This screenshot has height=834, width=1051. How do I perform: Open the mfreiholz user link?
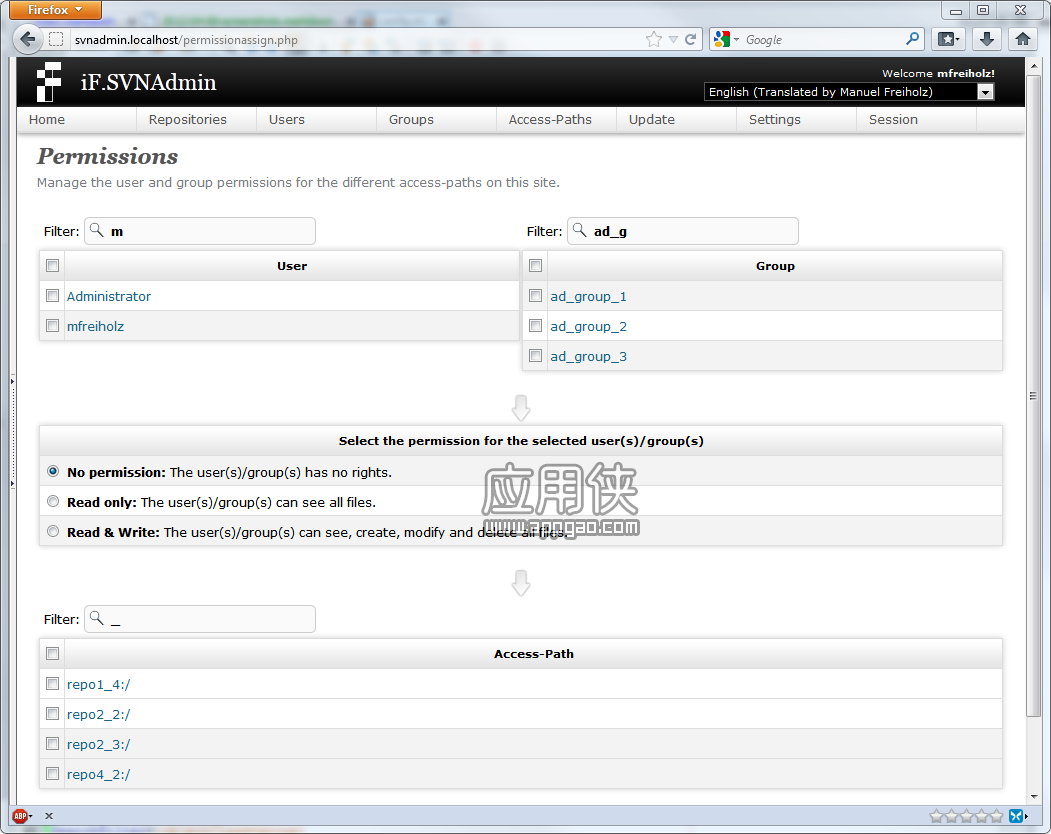[x=95, y=326]
